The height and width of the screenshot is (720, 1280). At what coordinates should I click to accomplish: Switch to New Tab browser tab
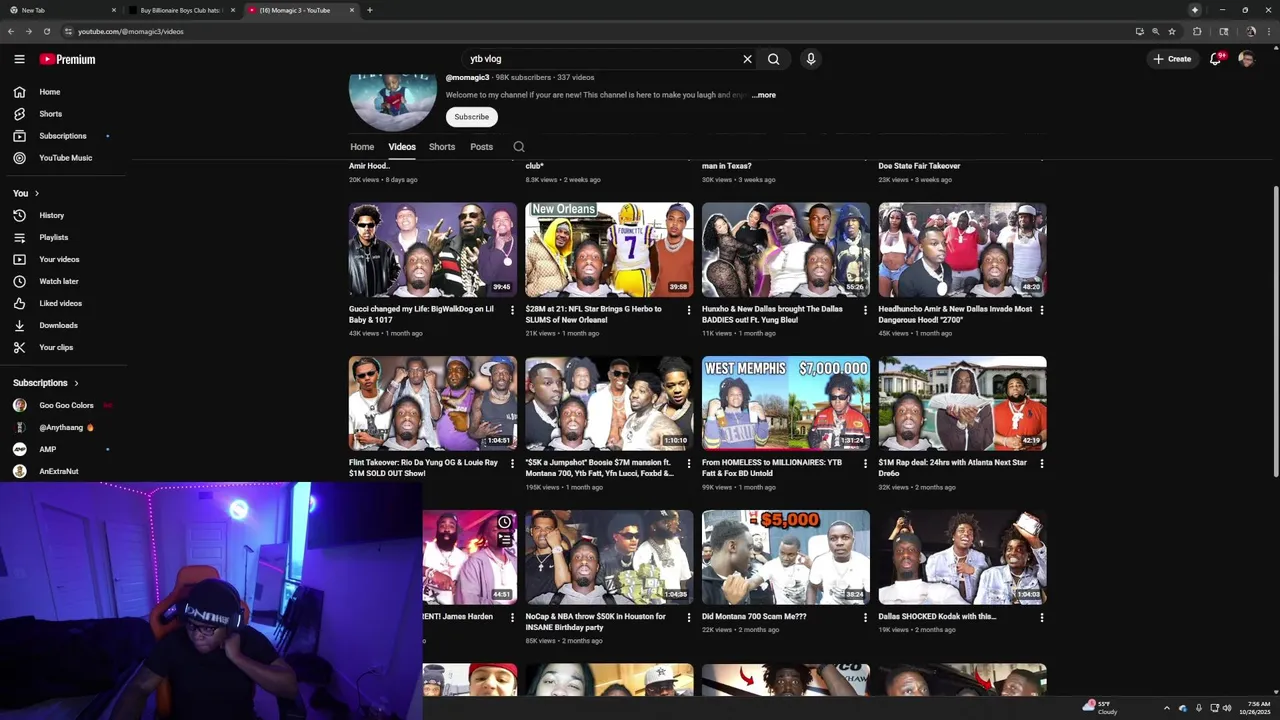pyautogui.click(x=60, y=10)
